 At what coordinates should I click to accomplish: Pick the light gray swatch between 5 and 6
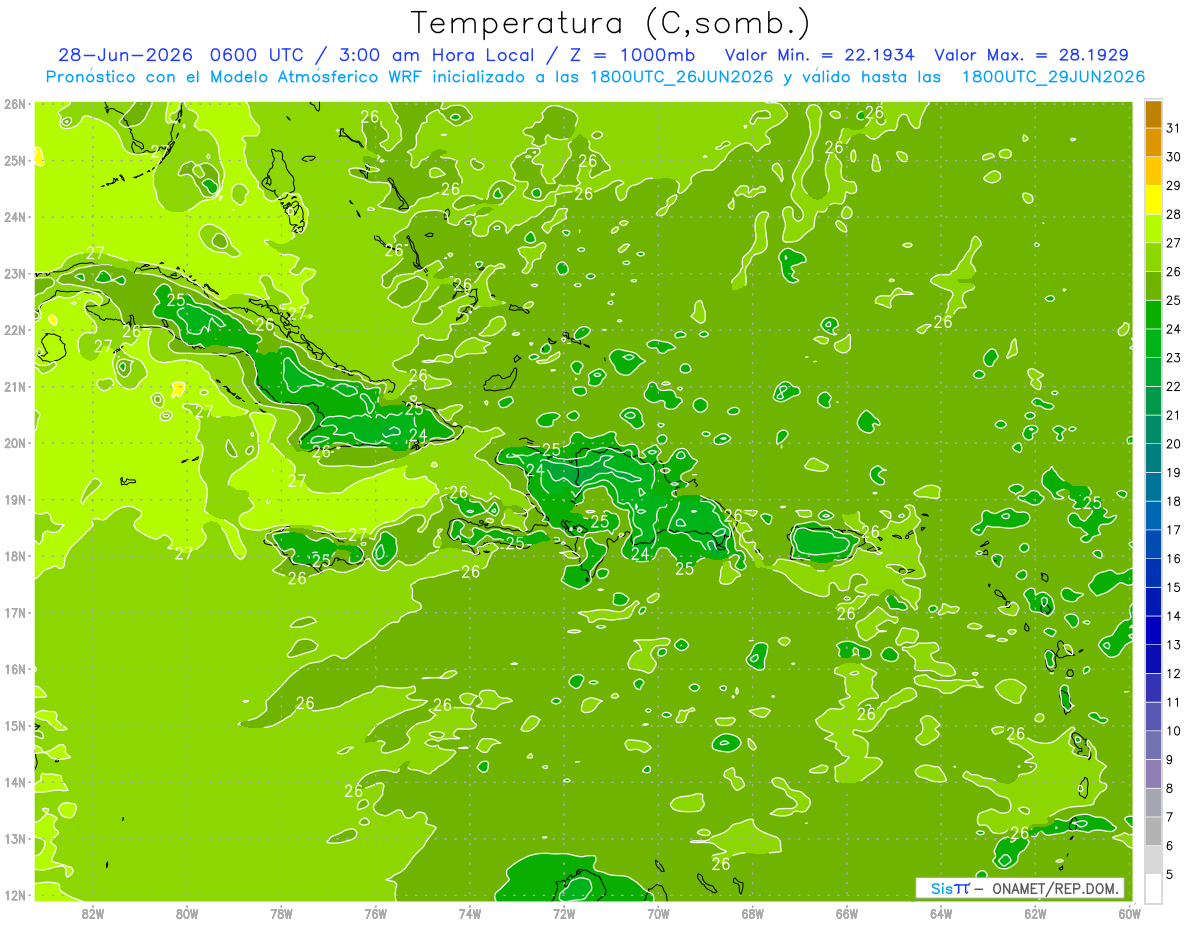coord(1153,860)
